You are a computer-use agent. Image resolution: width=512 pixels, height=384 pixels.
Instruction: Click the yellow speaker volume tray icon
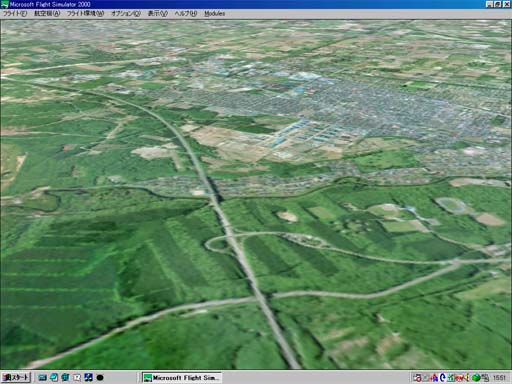[x=468, y=378]
